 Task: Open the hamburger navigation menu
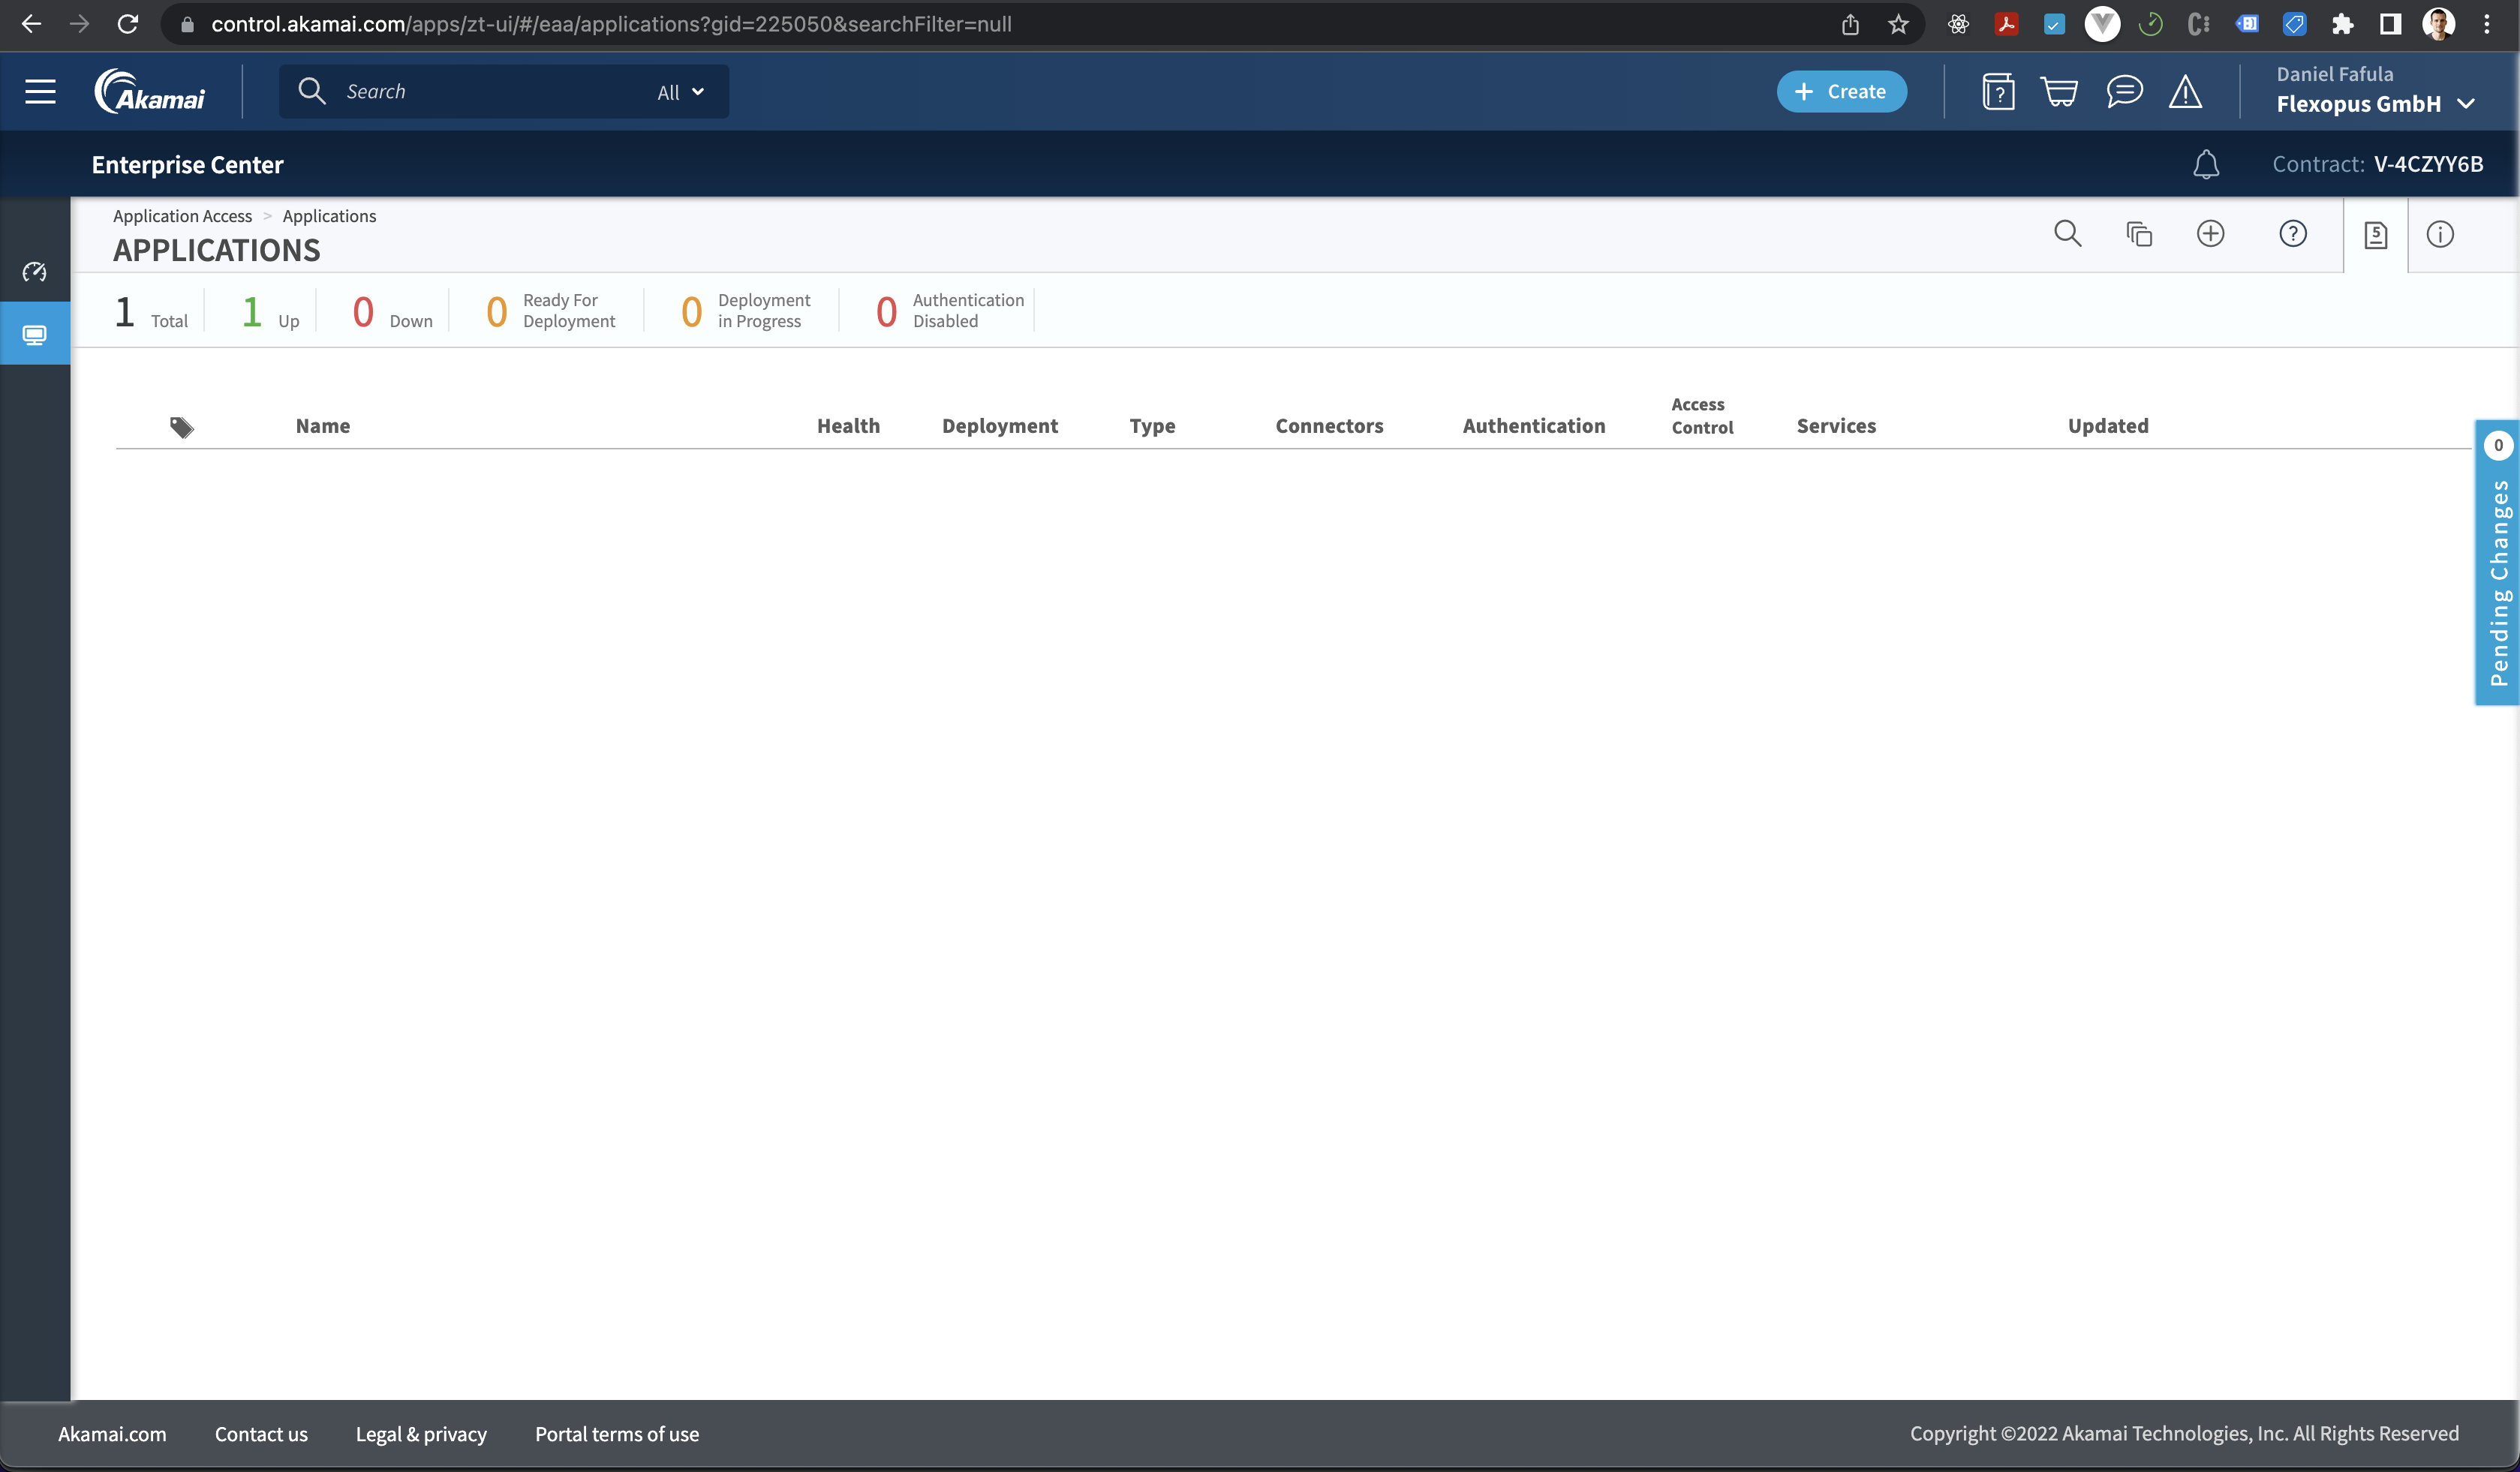(x=40, y=91)
